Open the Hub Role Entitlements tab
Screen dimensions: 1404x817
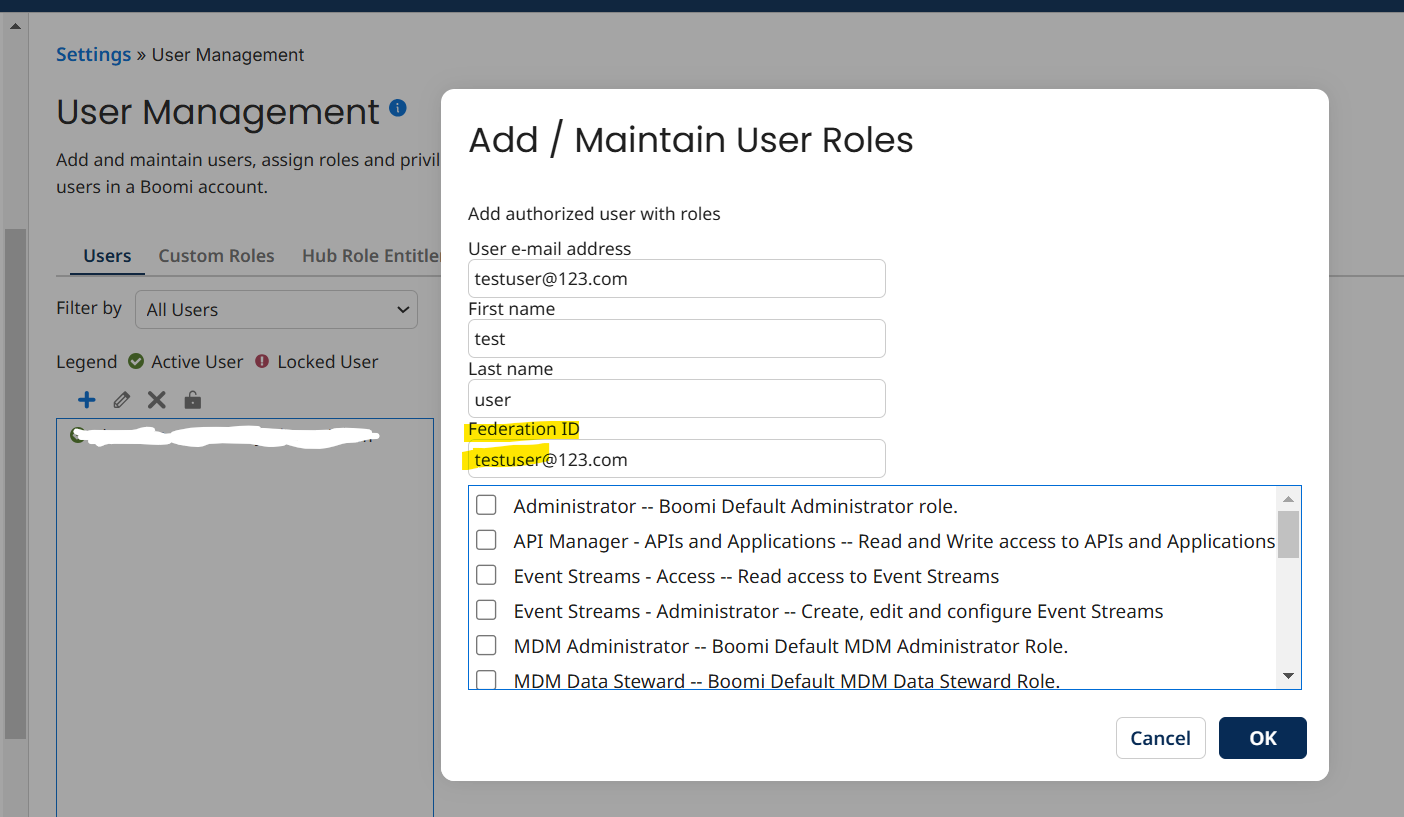pyautogui.click(x=371, y=256)
